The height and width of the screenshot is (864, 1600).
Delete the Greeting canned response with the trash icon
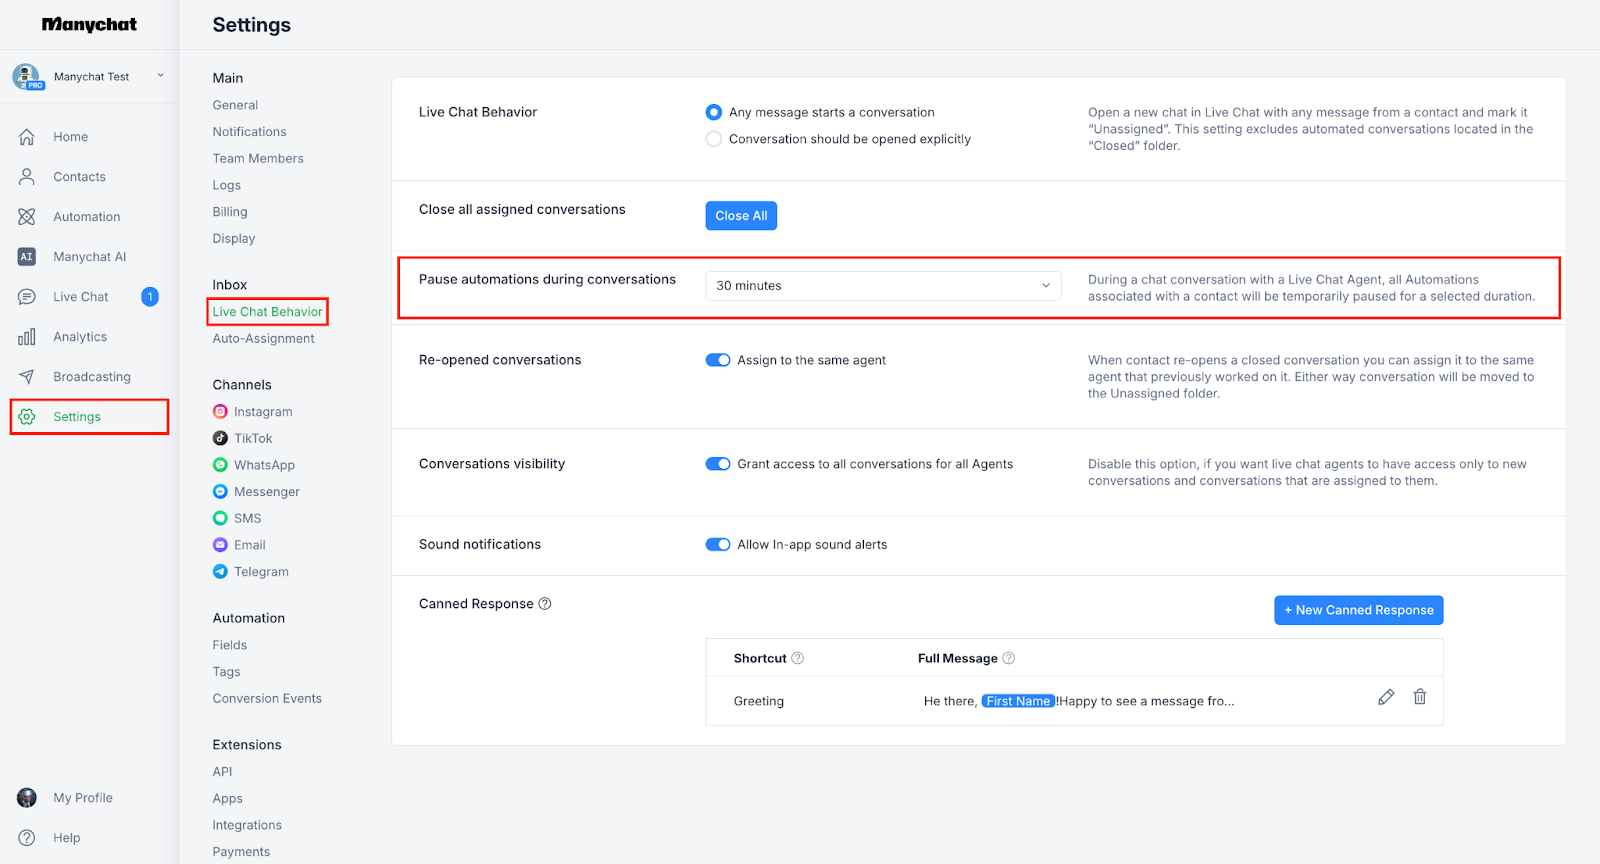1419,697
